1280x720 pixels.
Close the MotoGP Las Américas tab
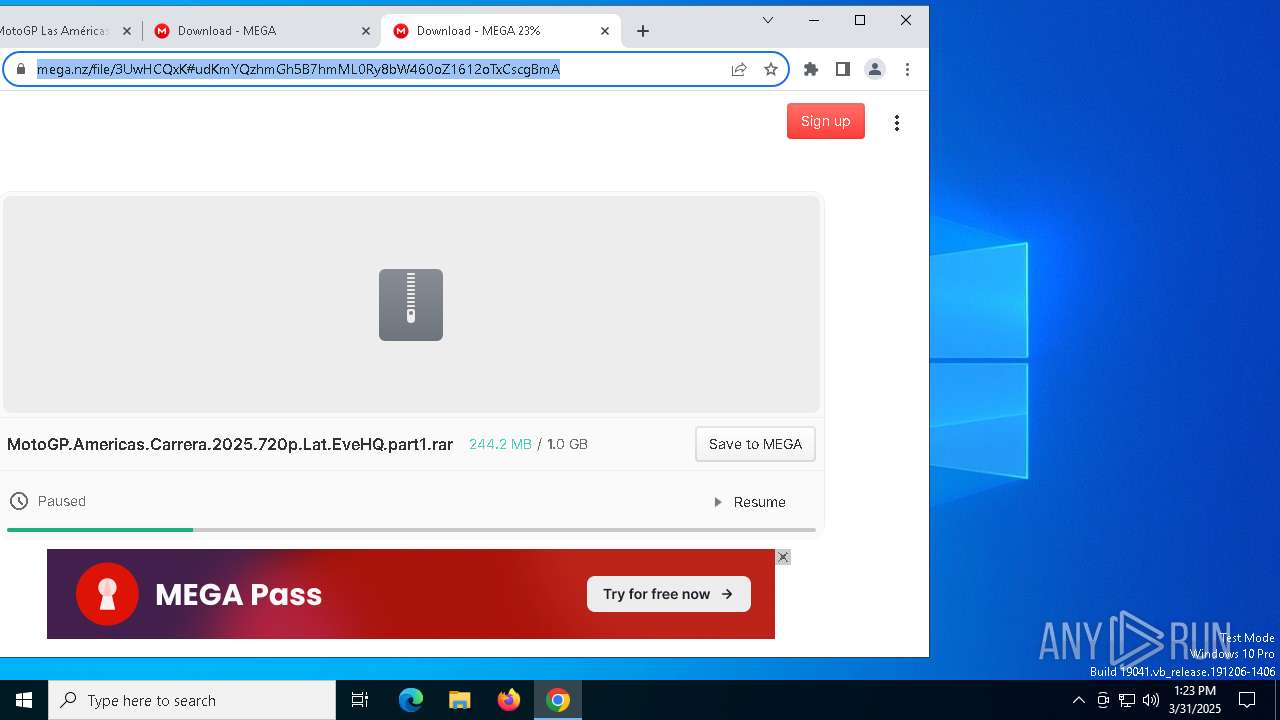pos(127,31)
